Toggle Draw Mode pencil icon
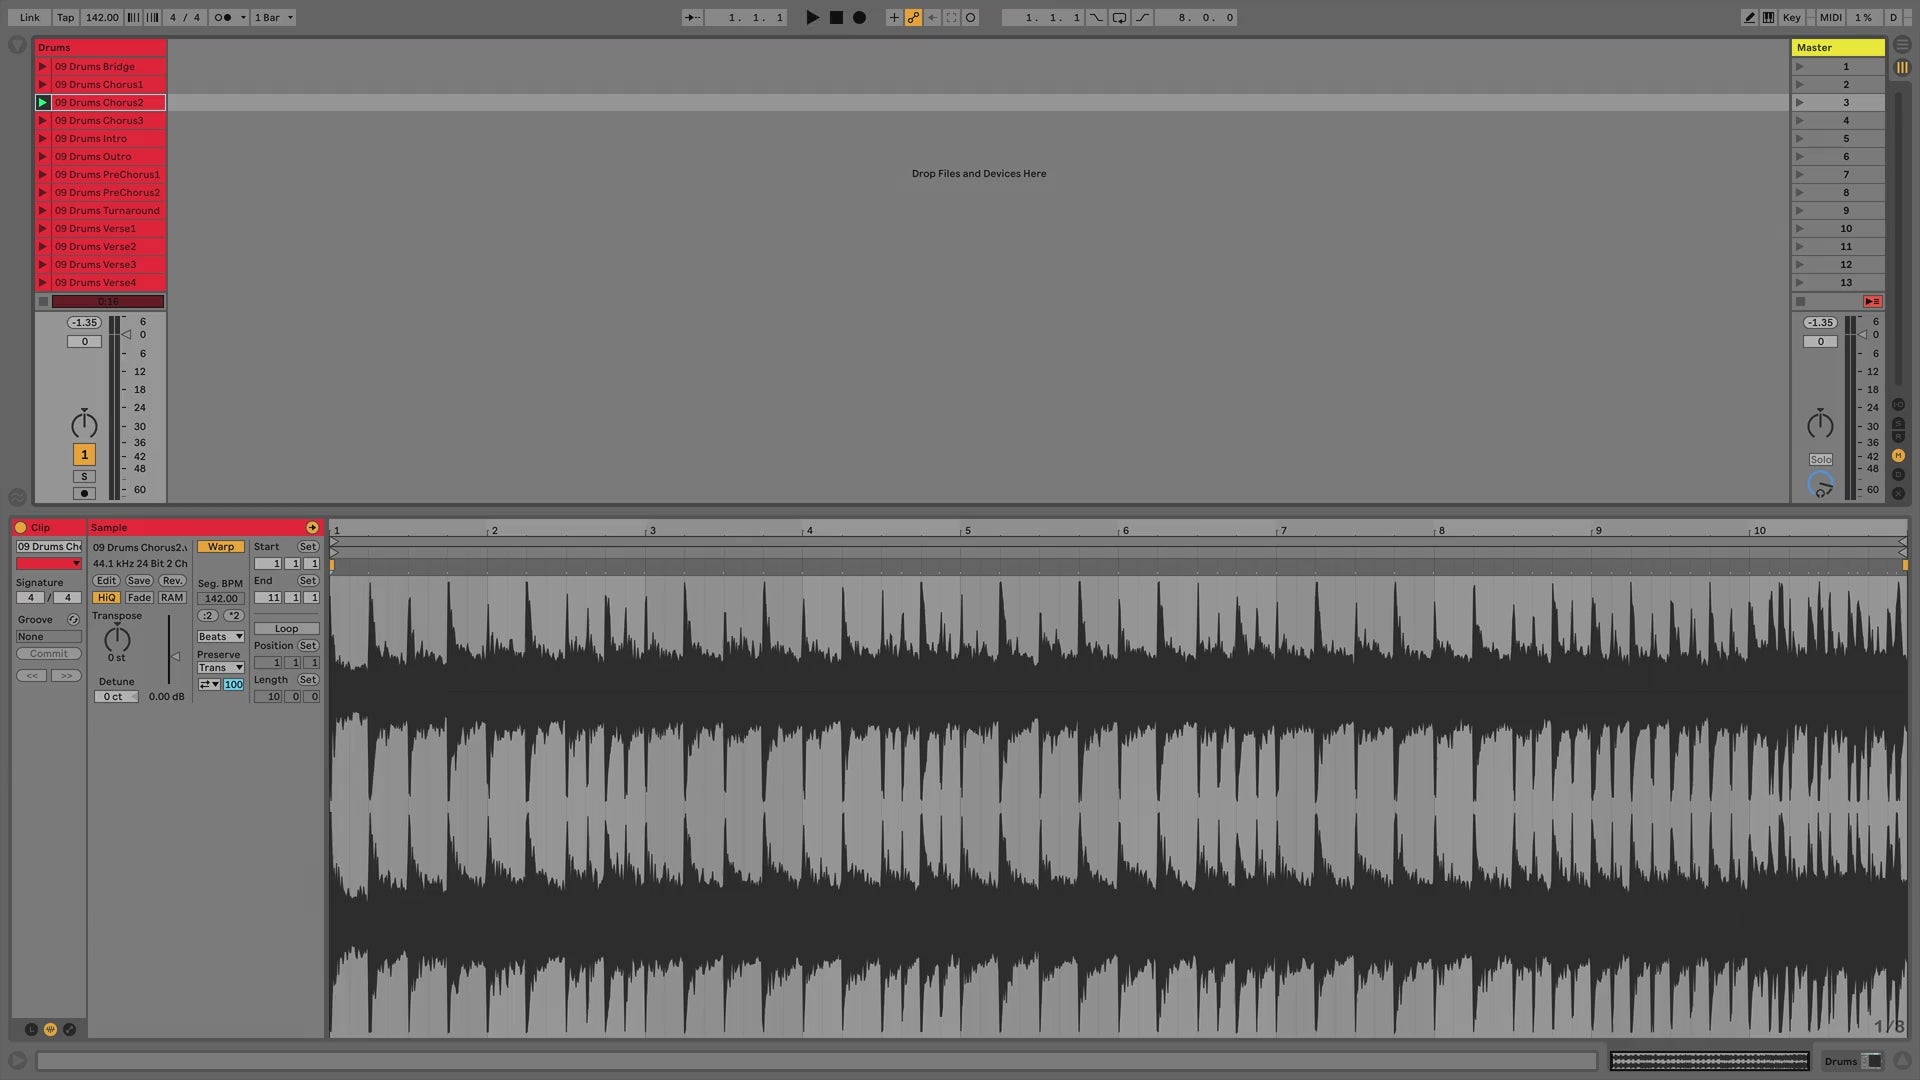The image size is (1920, 1080). tap(1749, 17)
